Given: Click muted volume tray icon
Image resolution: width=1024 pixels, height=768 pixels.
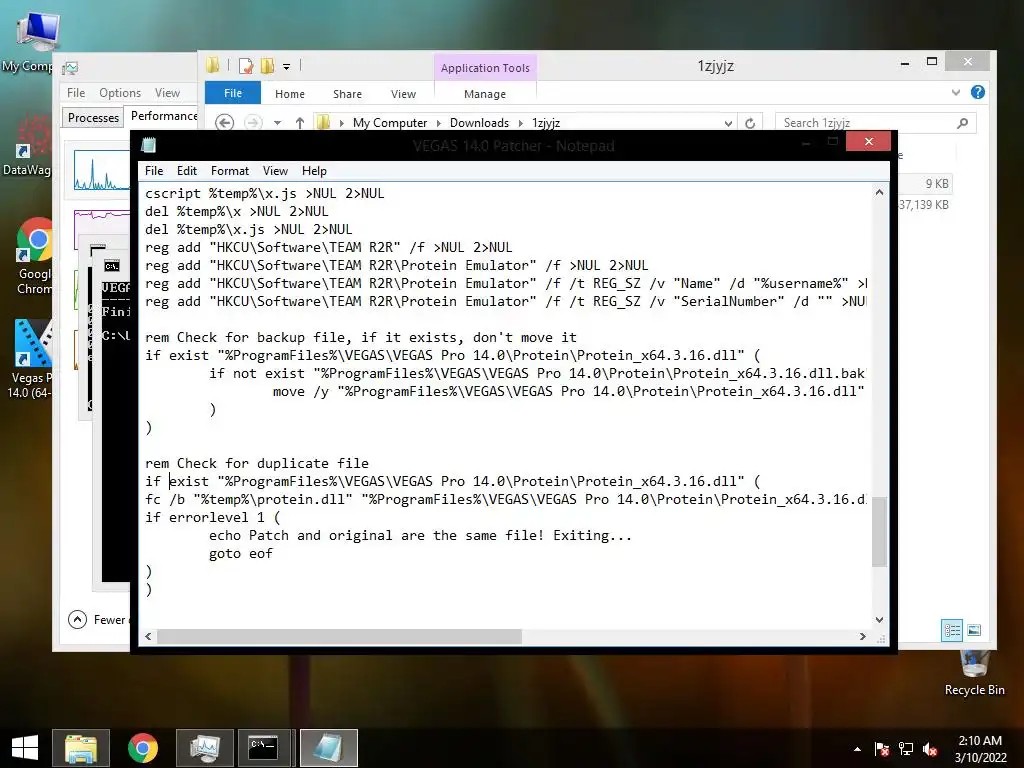Looking at the screenshot, I should point(930,749).
